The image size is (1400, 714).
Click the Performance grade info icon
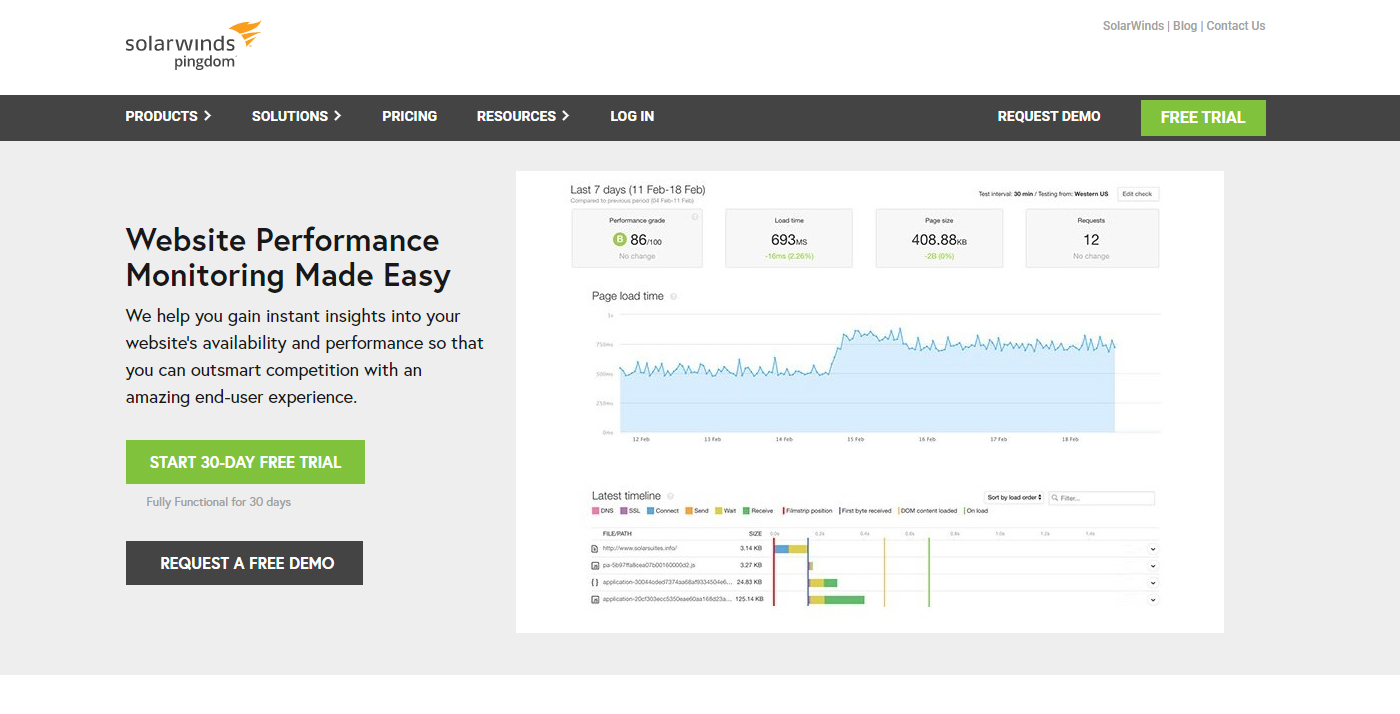point(695,215)
